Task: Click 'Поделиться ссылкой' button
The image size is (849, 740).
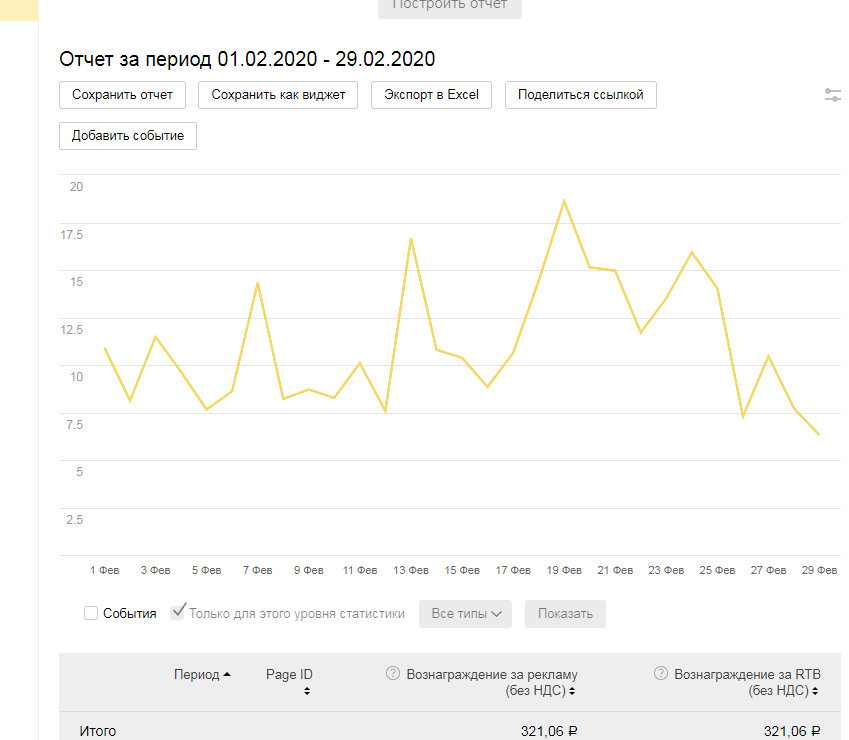Action: tap(581, 95)
